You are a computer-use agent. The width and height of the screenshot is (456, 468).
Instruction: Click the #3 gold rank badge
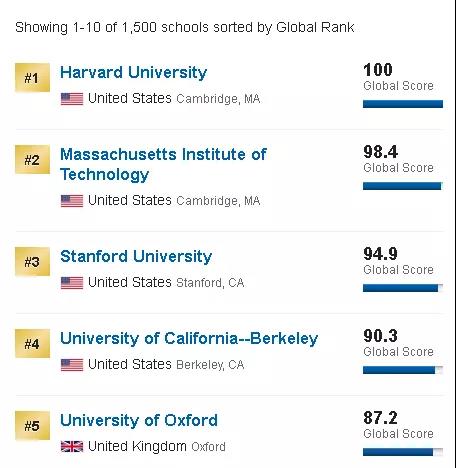tap(32, 262)
